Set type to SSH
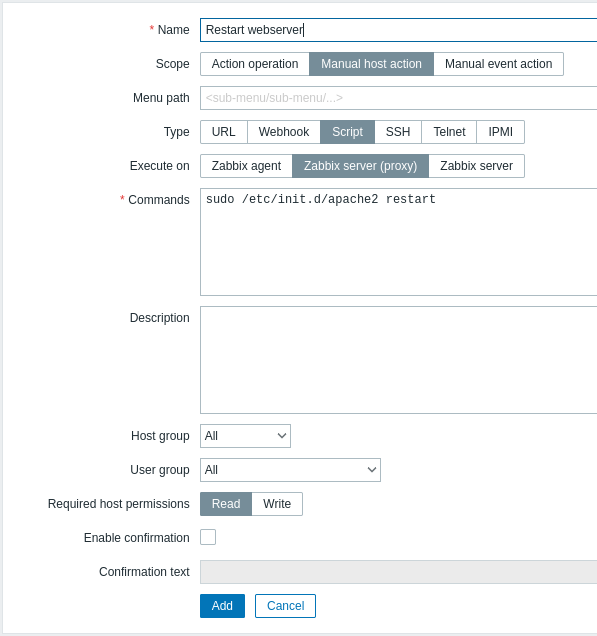 [398, 132]
